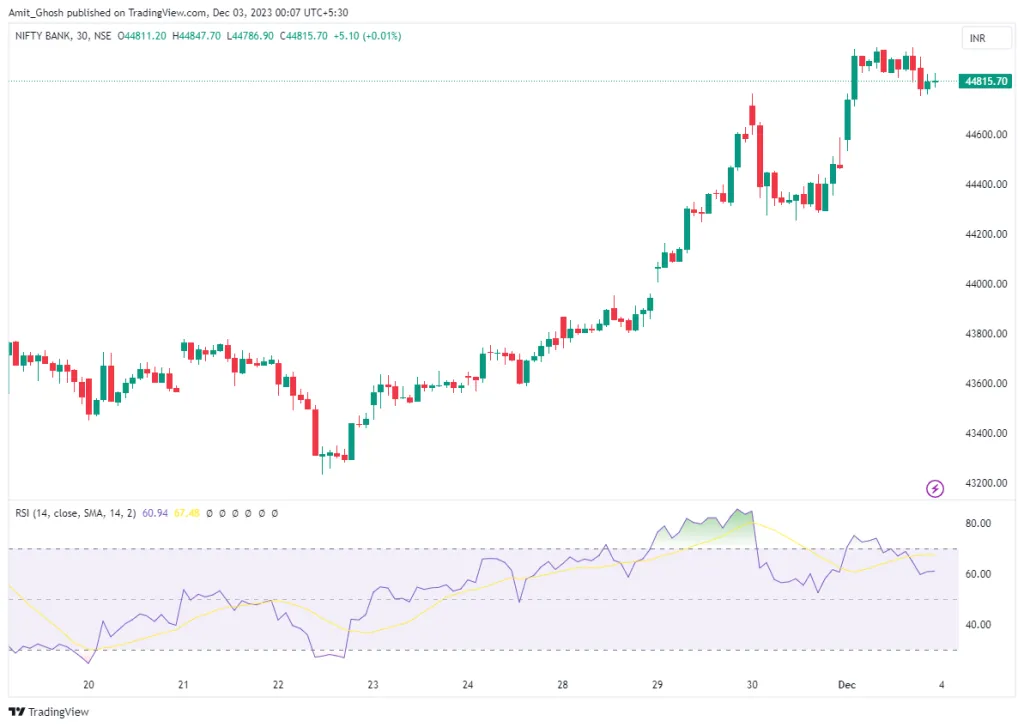Screen dimensions: 1024x727
Task: Click the yellow RSI SMA value 67.48
Action: [x=187, y=513]
